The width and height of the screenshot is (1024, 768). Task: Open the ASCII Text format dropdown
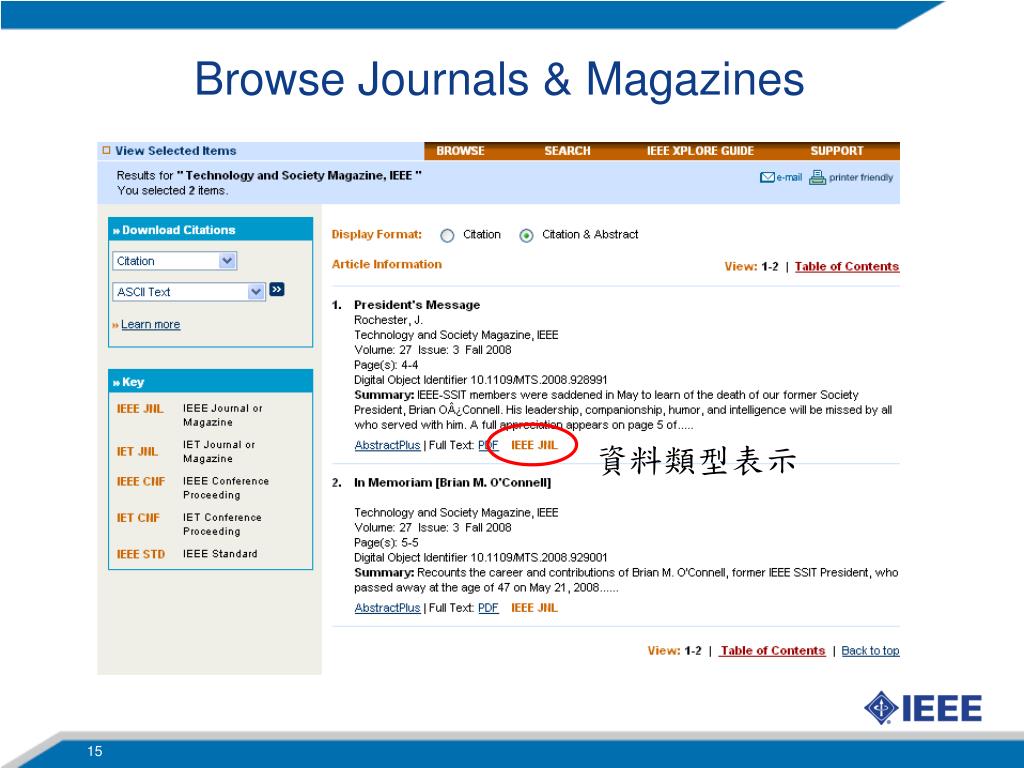[x=189, y=292]
